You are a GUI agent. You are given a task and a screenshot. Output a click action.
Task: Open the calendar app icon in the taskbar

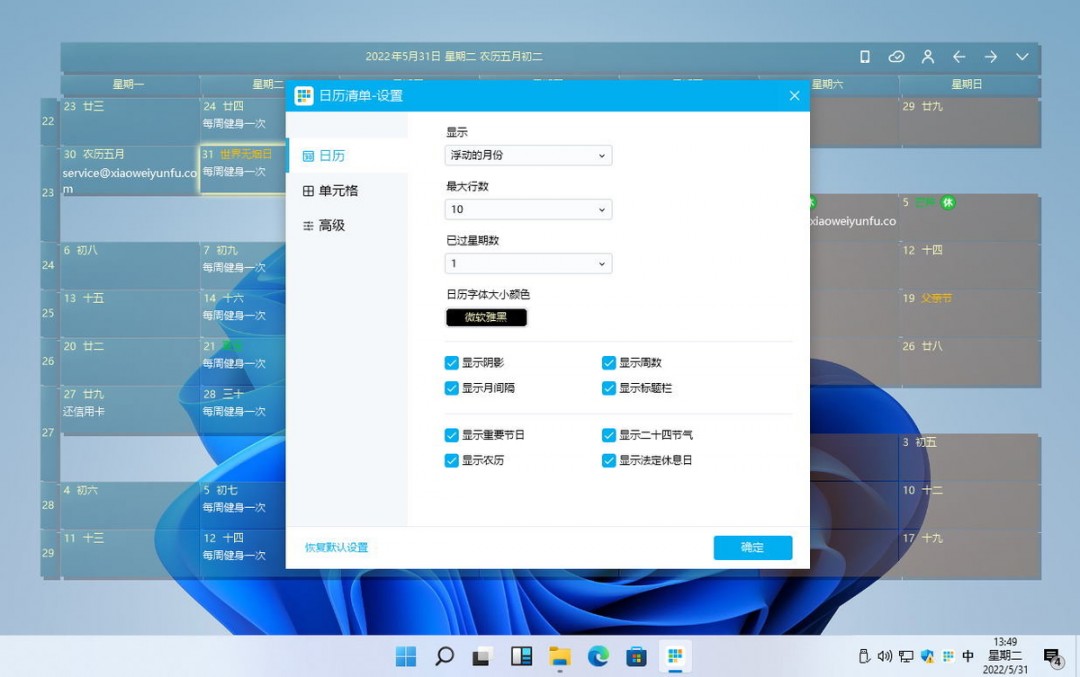(x=675, y=657)
